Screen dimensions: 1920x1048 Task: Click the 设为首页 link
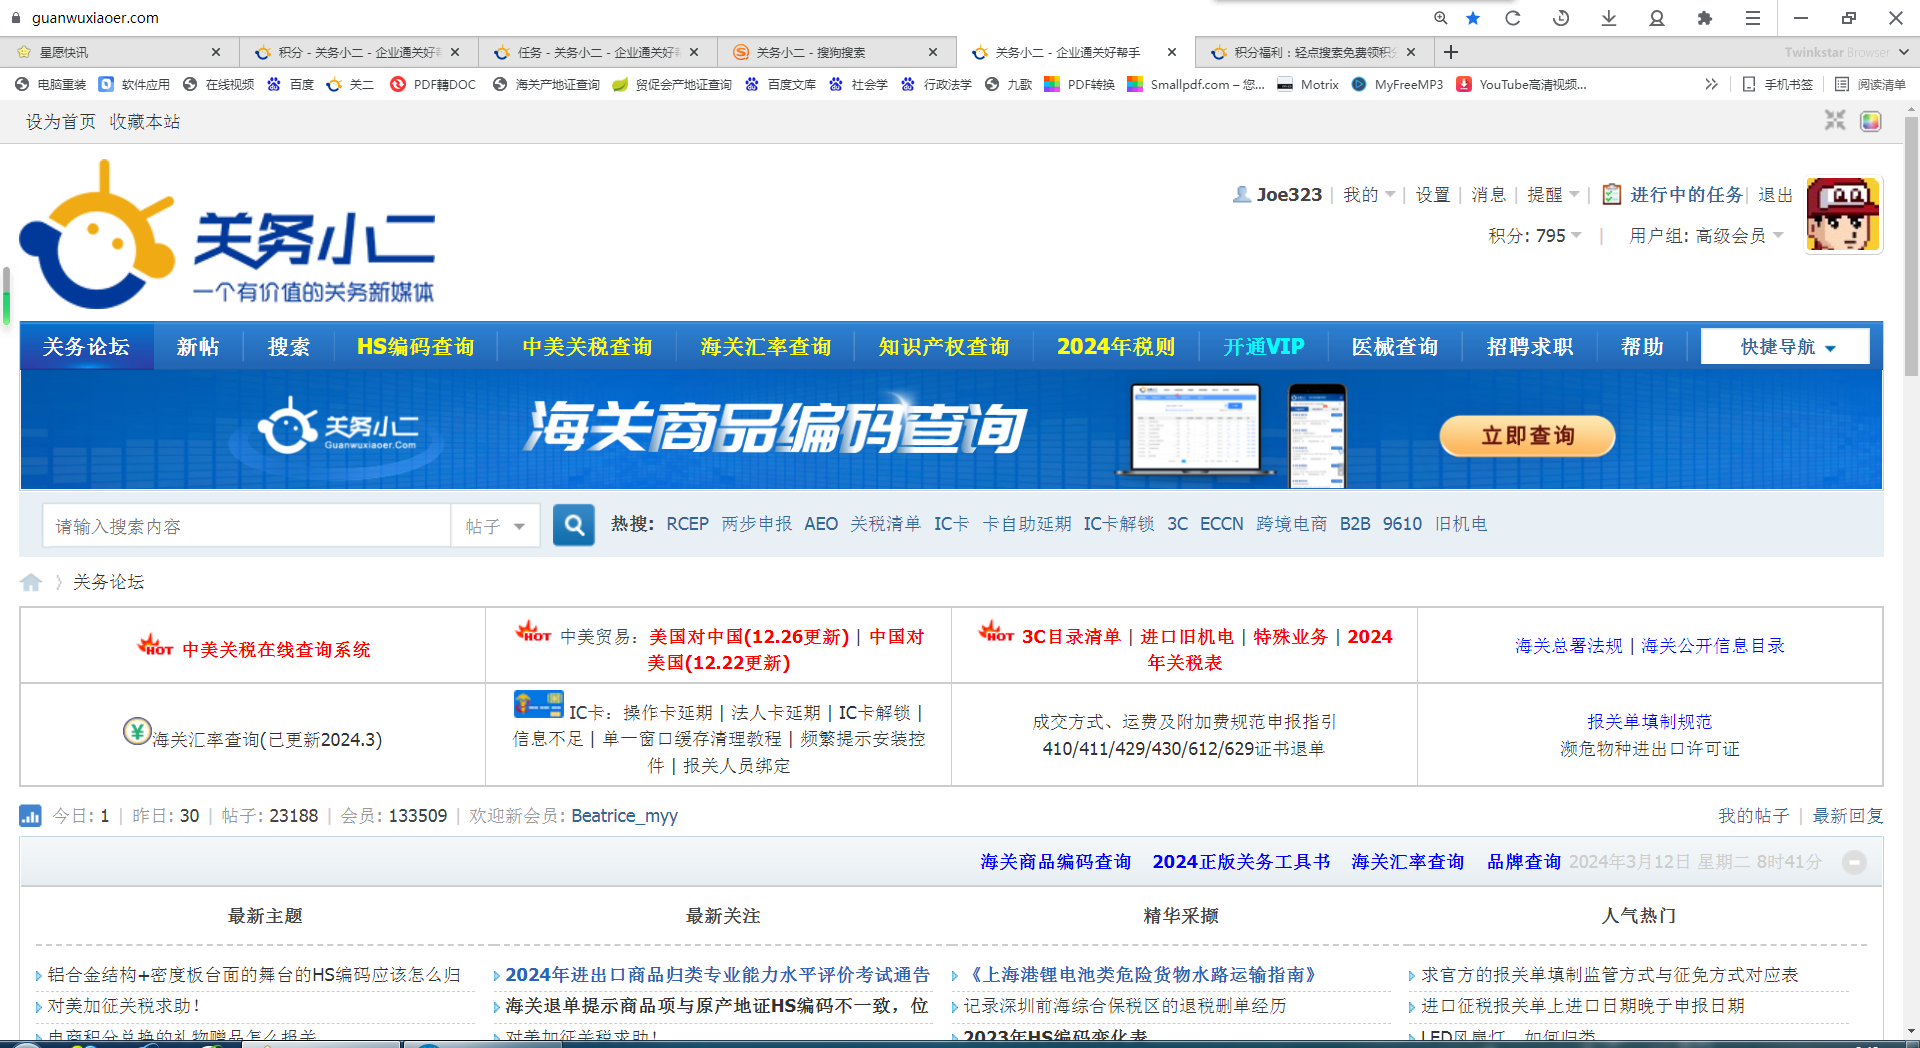click(61, 122)
